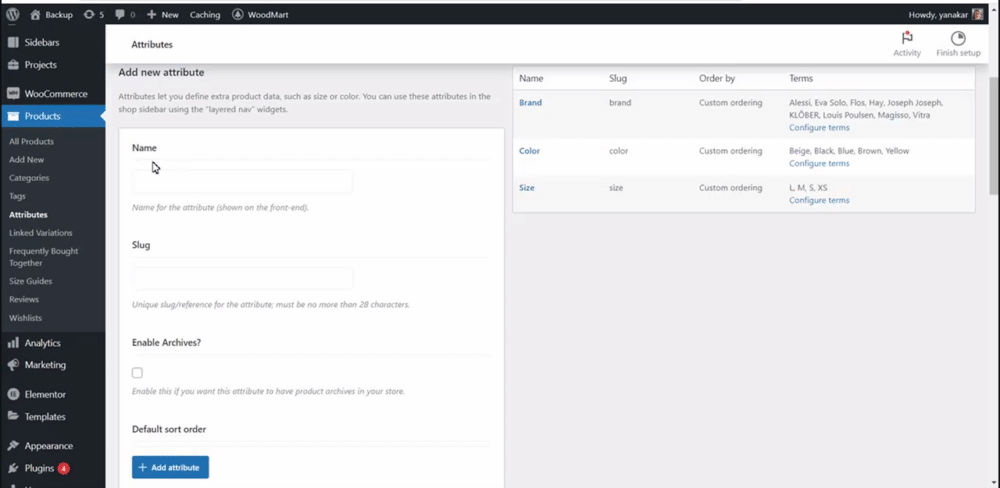Click the "L, M, S, XS" terms text
Viewport: 1000px width, 488px height.
[x=808, y=188]
